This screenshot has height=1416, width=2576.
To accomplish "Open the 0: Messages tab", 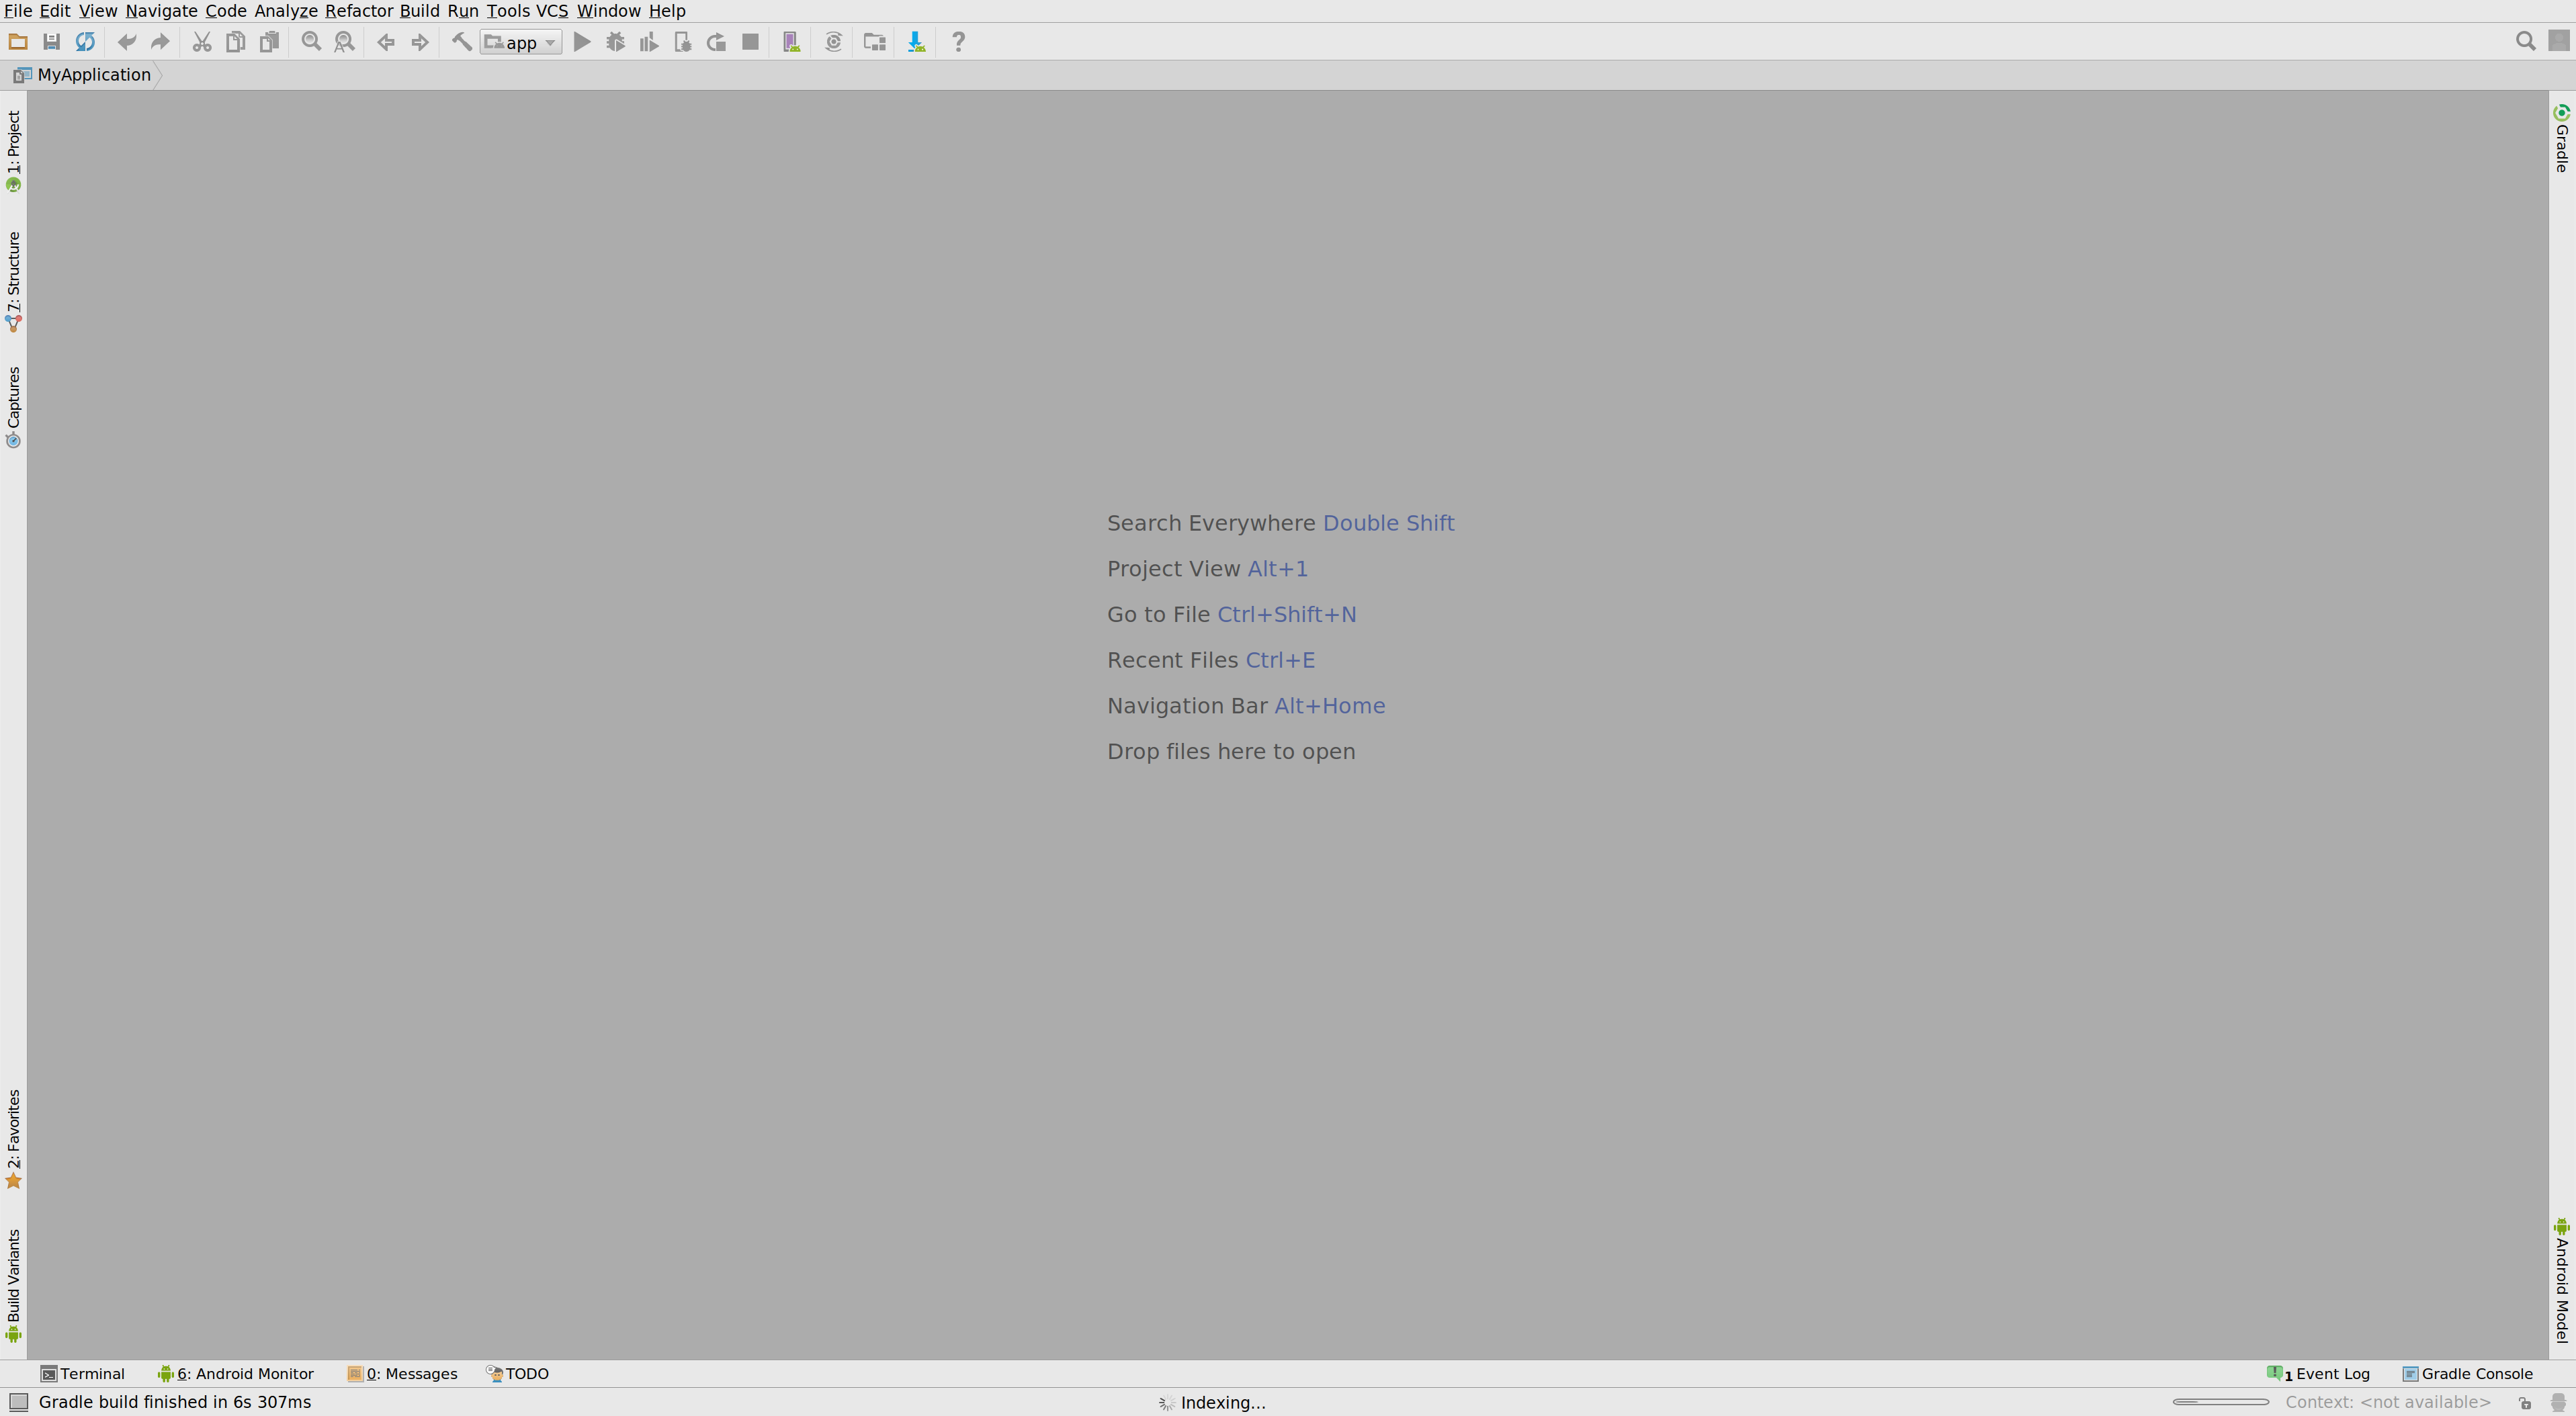I will pos(402,1374).
